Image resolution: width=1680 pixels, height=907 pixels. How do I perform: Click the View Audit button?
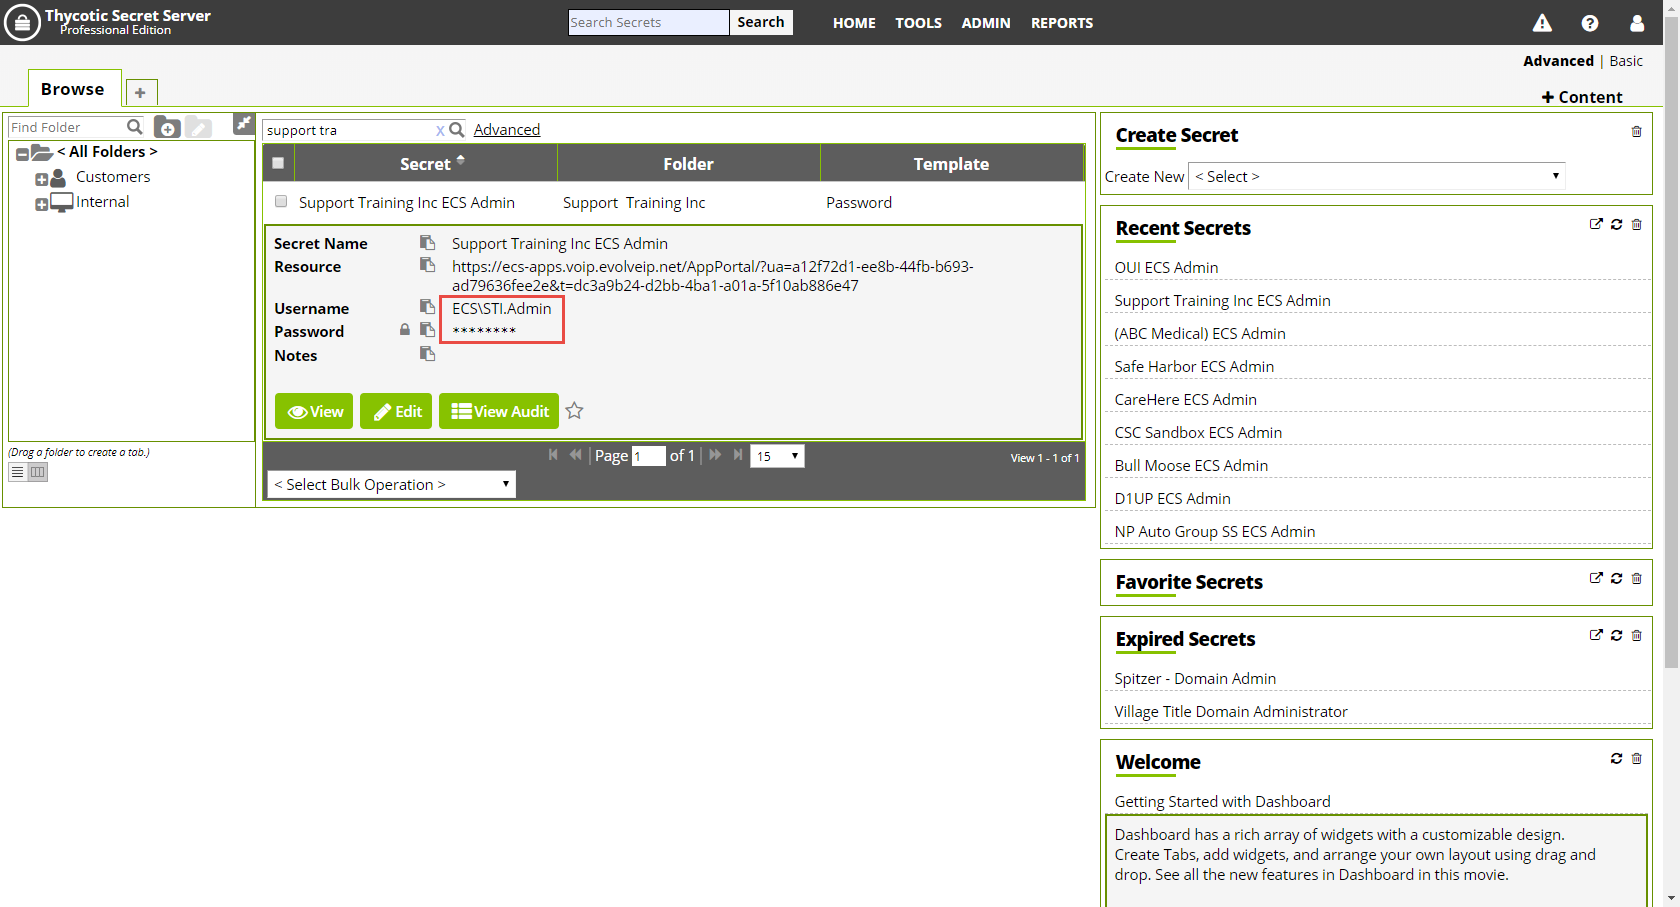[499, 411]
